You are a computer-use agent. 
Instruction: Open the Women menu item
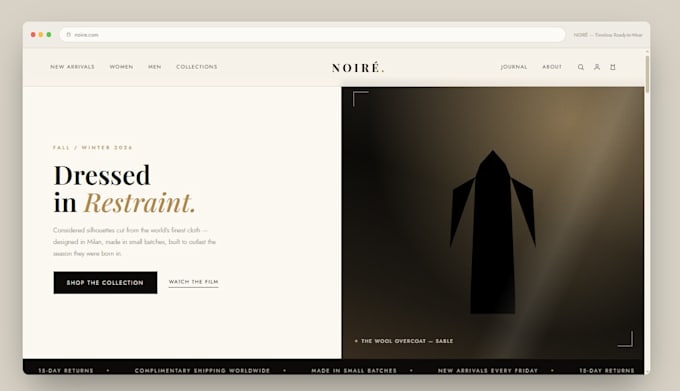pyautogui.click(x=121, y=67)
